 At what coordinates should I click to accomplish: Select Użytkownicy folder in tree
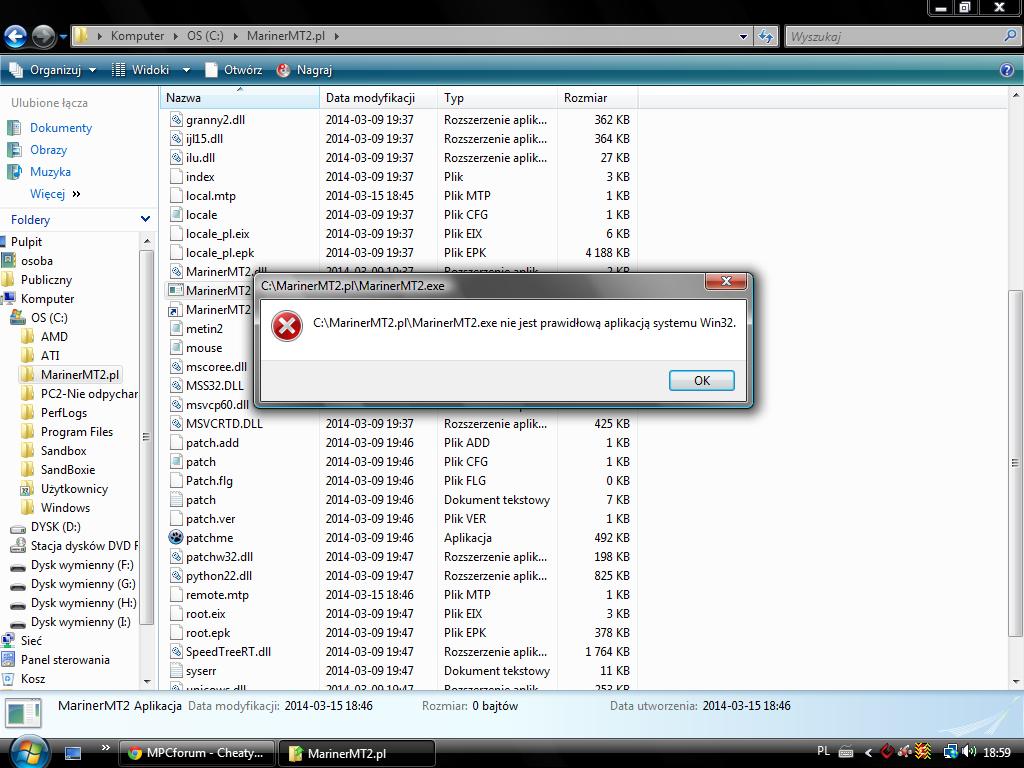point(74,488)
